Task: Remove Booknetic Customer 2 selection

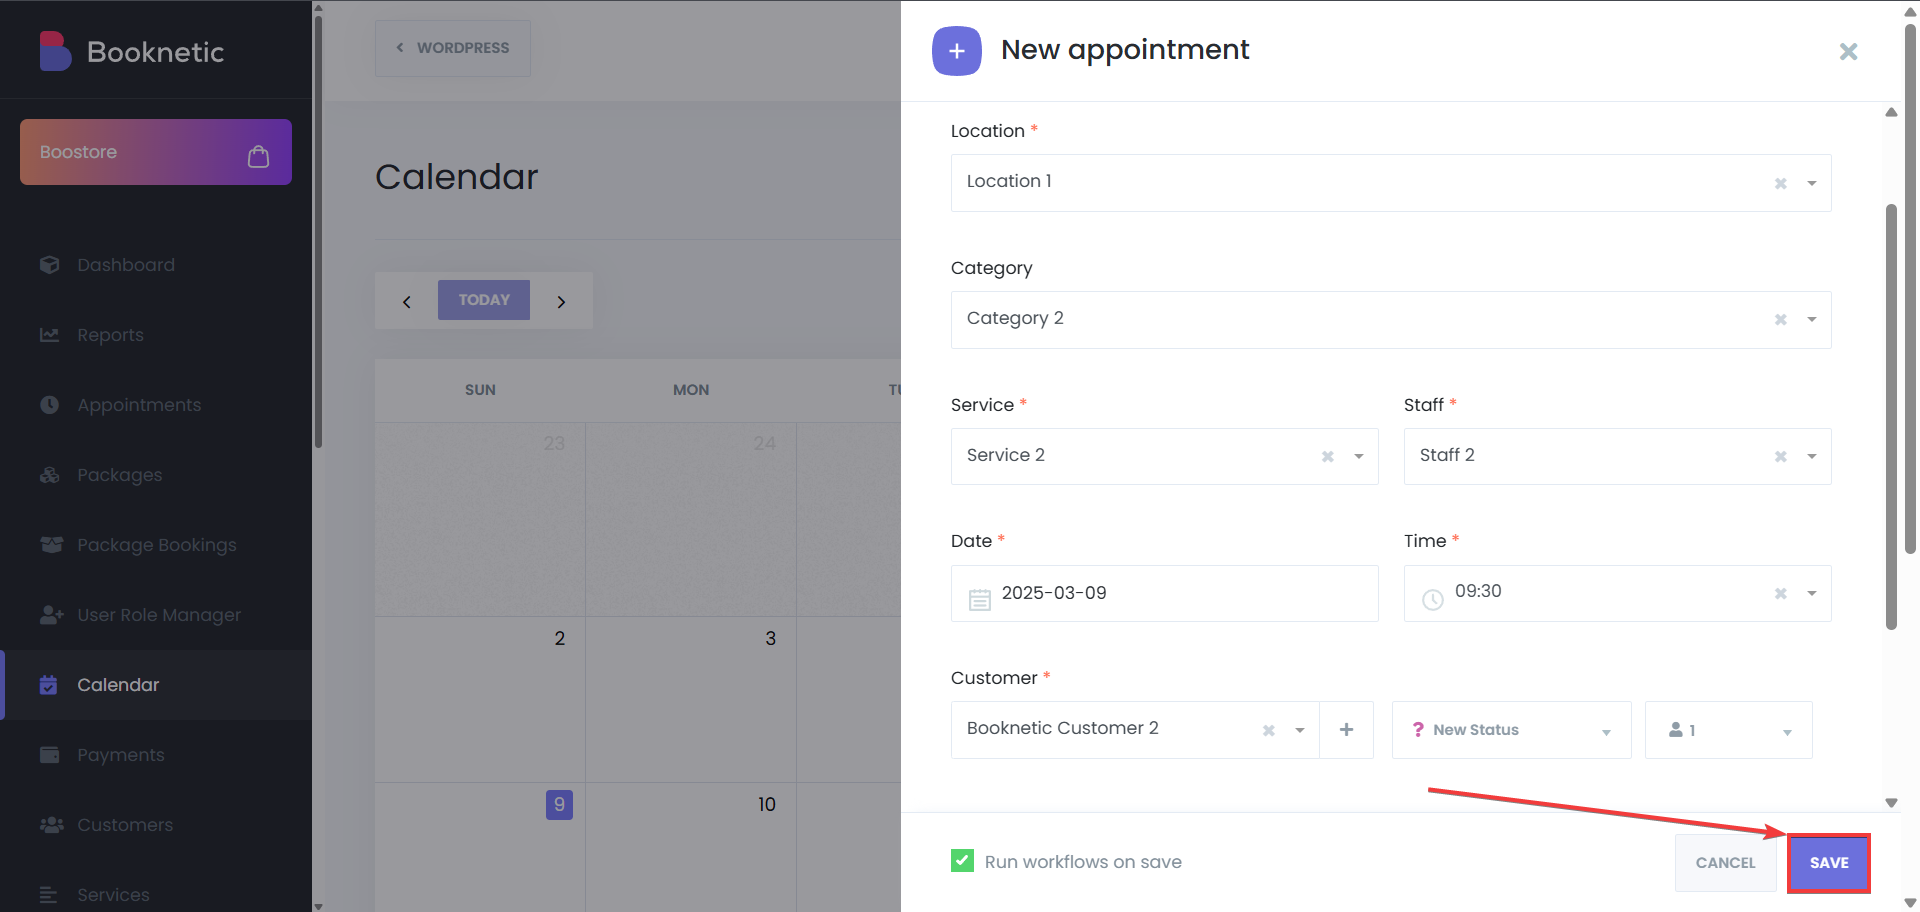Action: point(1268,730)
